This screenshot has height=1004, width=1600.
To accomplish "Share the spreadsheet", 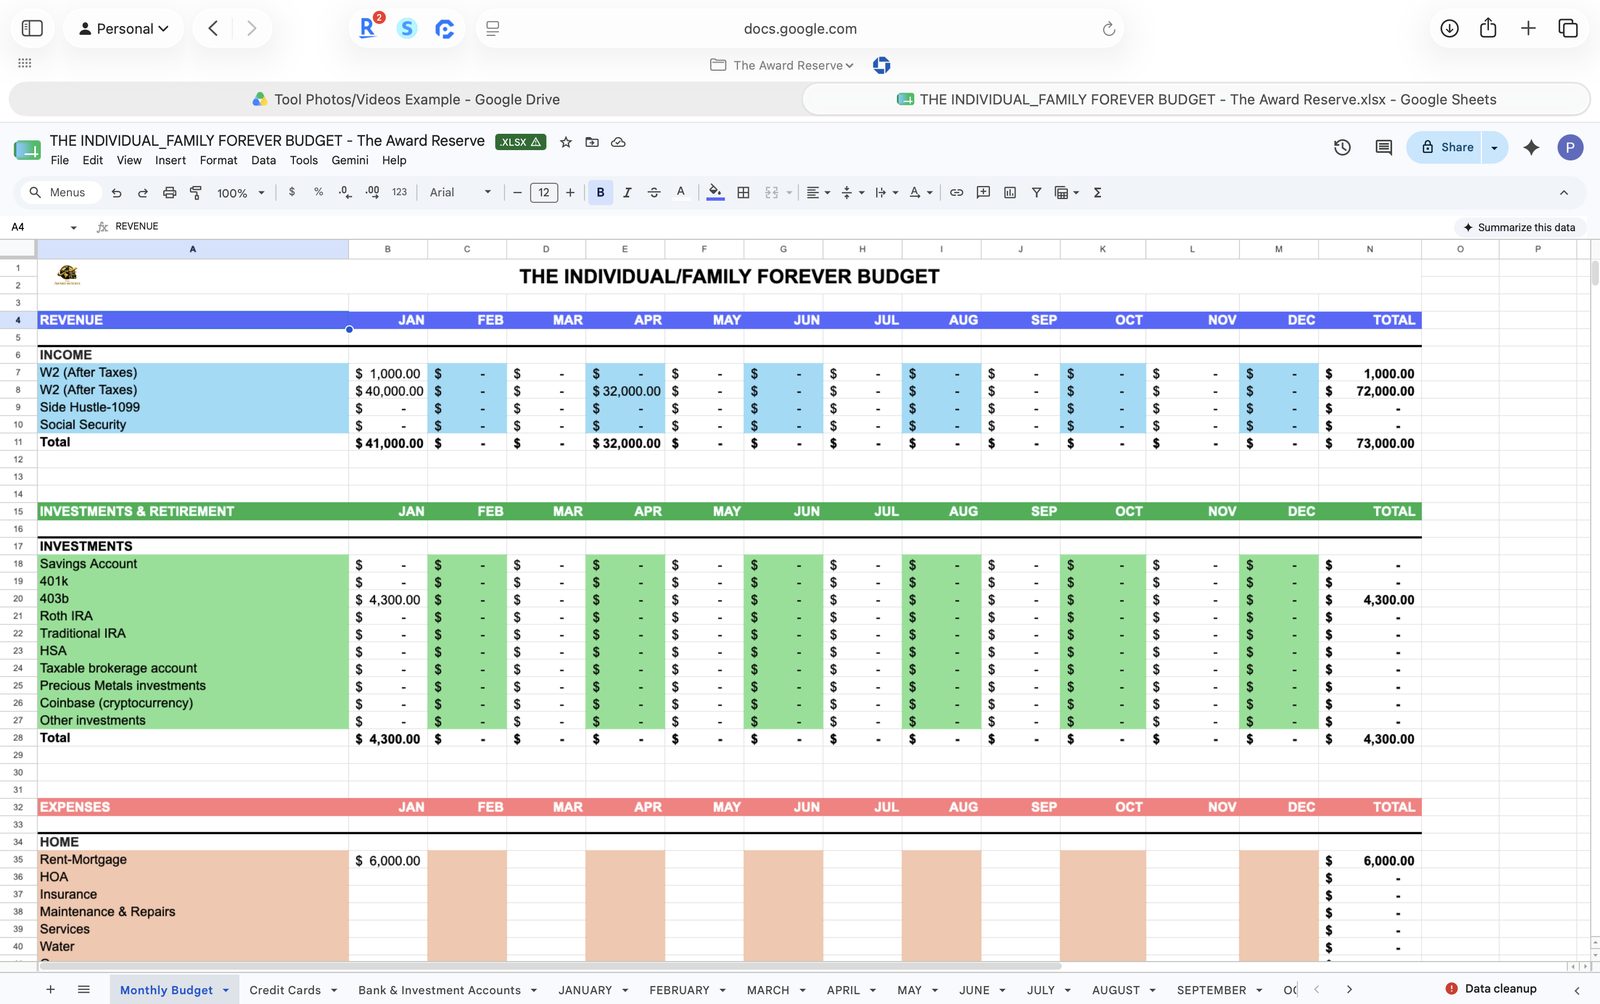I will pyautogui.click(x=1445, y=147).
